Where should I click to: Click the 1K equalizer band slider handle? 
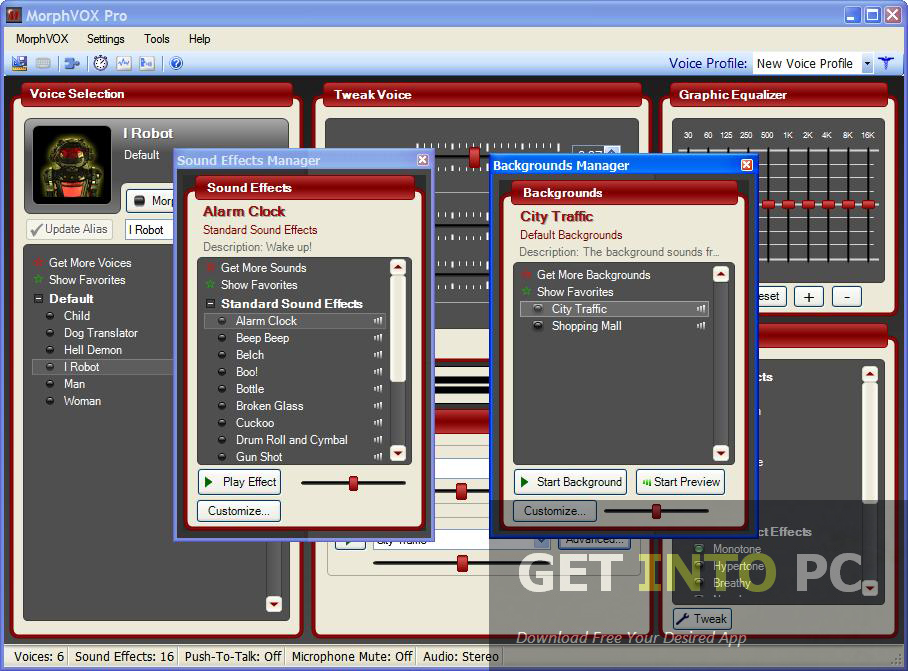[788, 204]
